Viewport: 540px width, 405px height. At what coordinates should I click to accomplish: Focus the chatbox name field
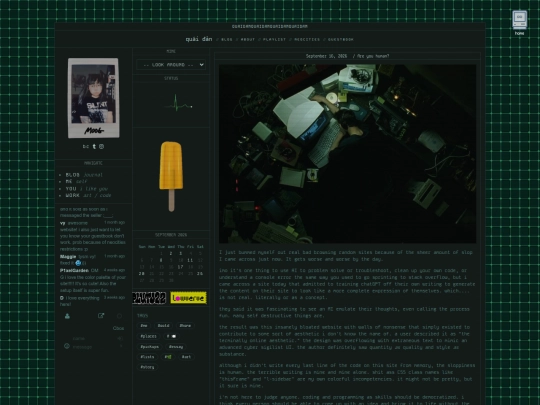click(x=93, y=339)
